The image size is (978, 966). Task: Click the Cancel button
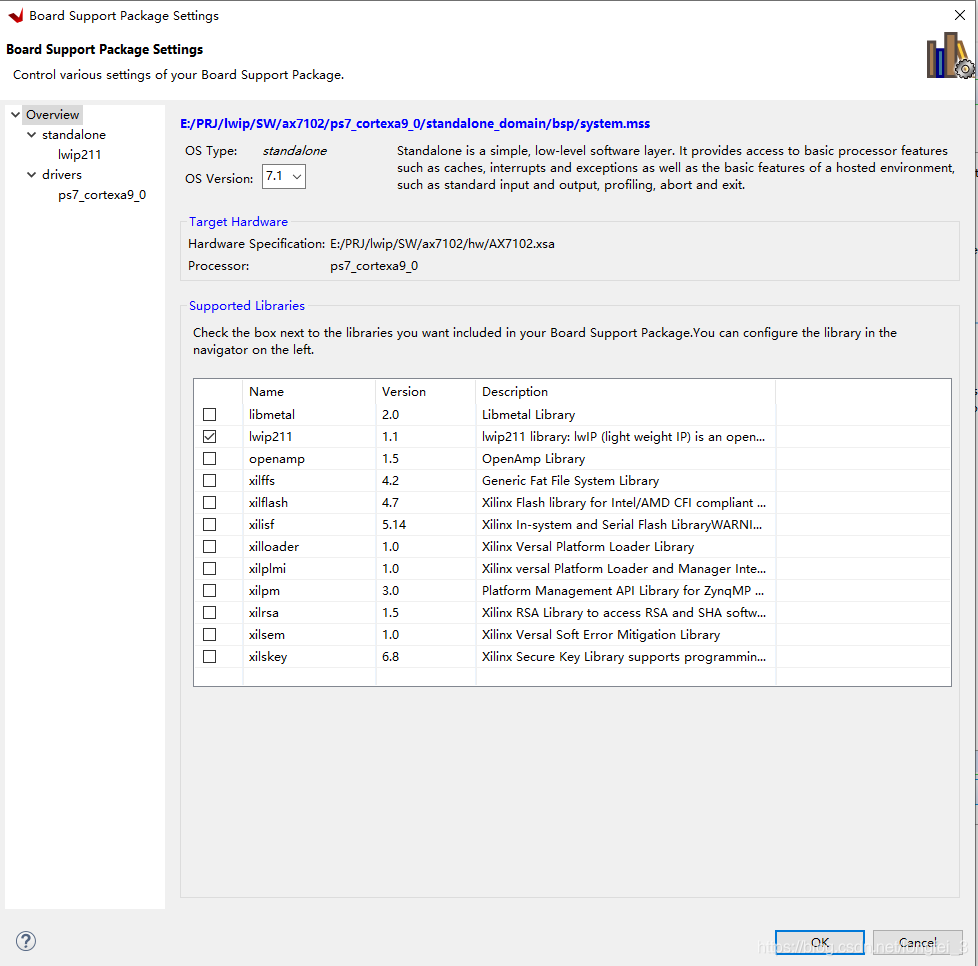tap(917, 942)
